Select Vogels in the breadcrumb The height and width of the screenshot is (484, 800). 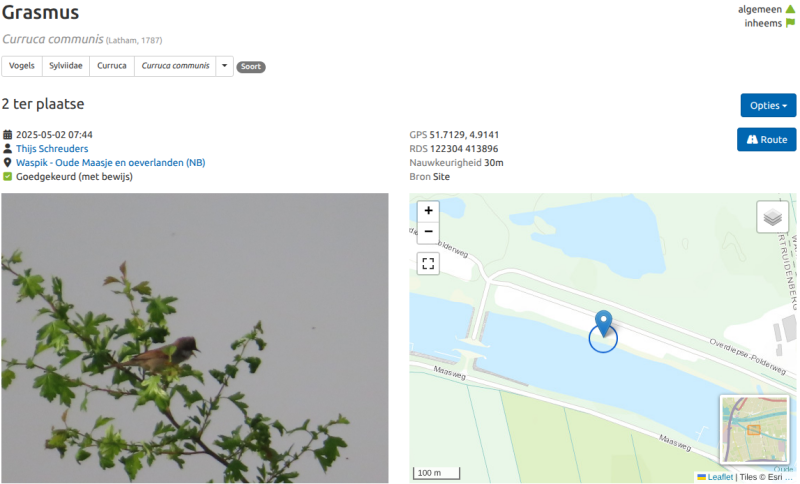pos(22,66)
